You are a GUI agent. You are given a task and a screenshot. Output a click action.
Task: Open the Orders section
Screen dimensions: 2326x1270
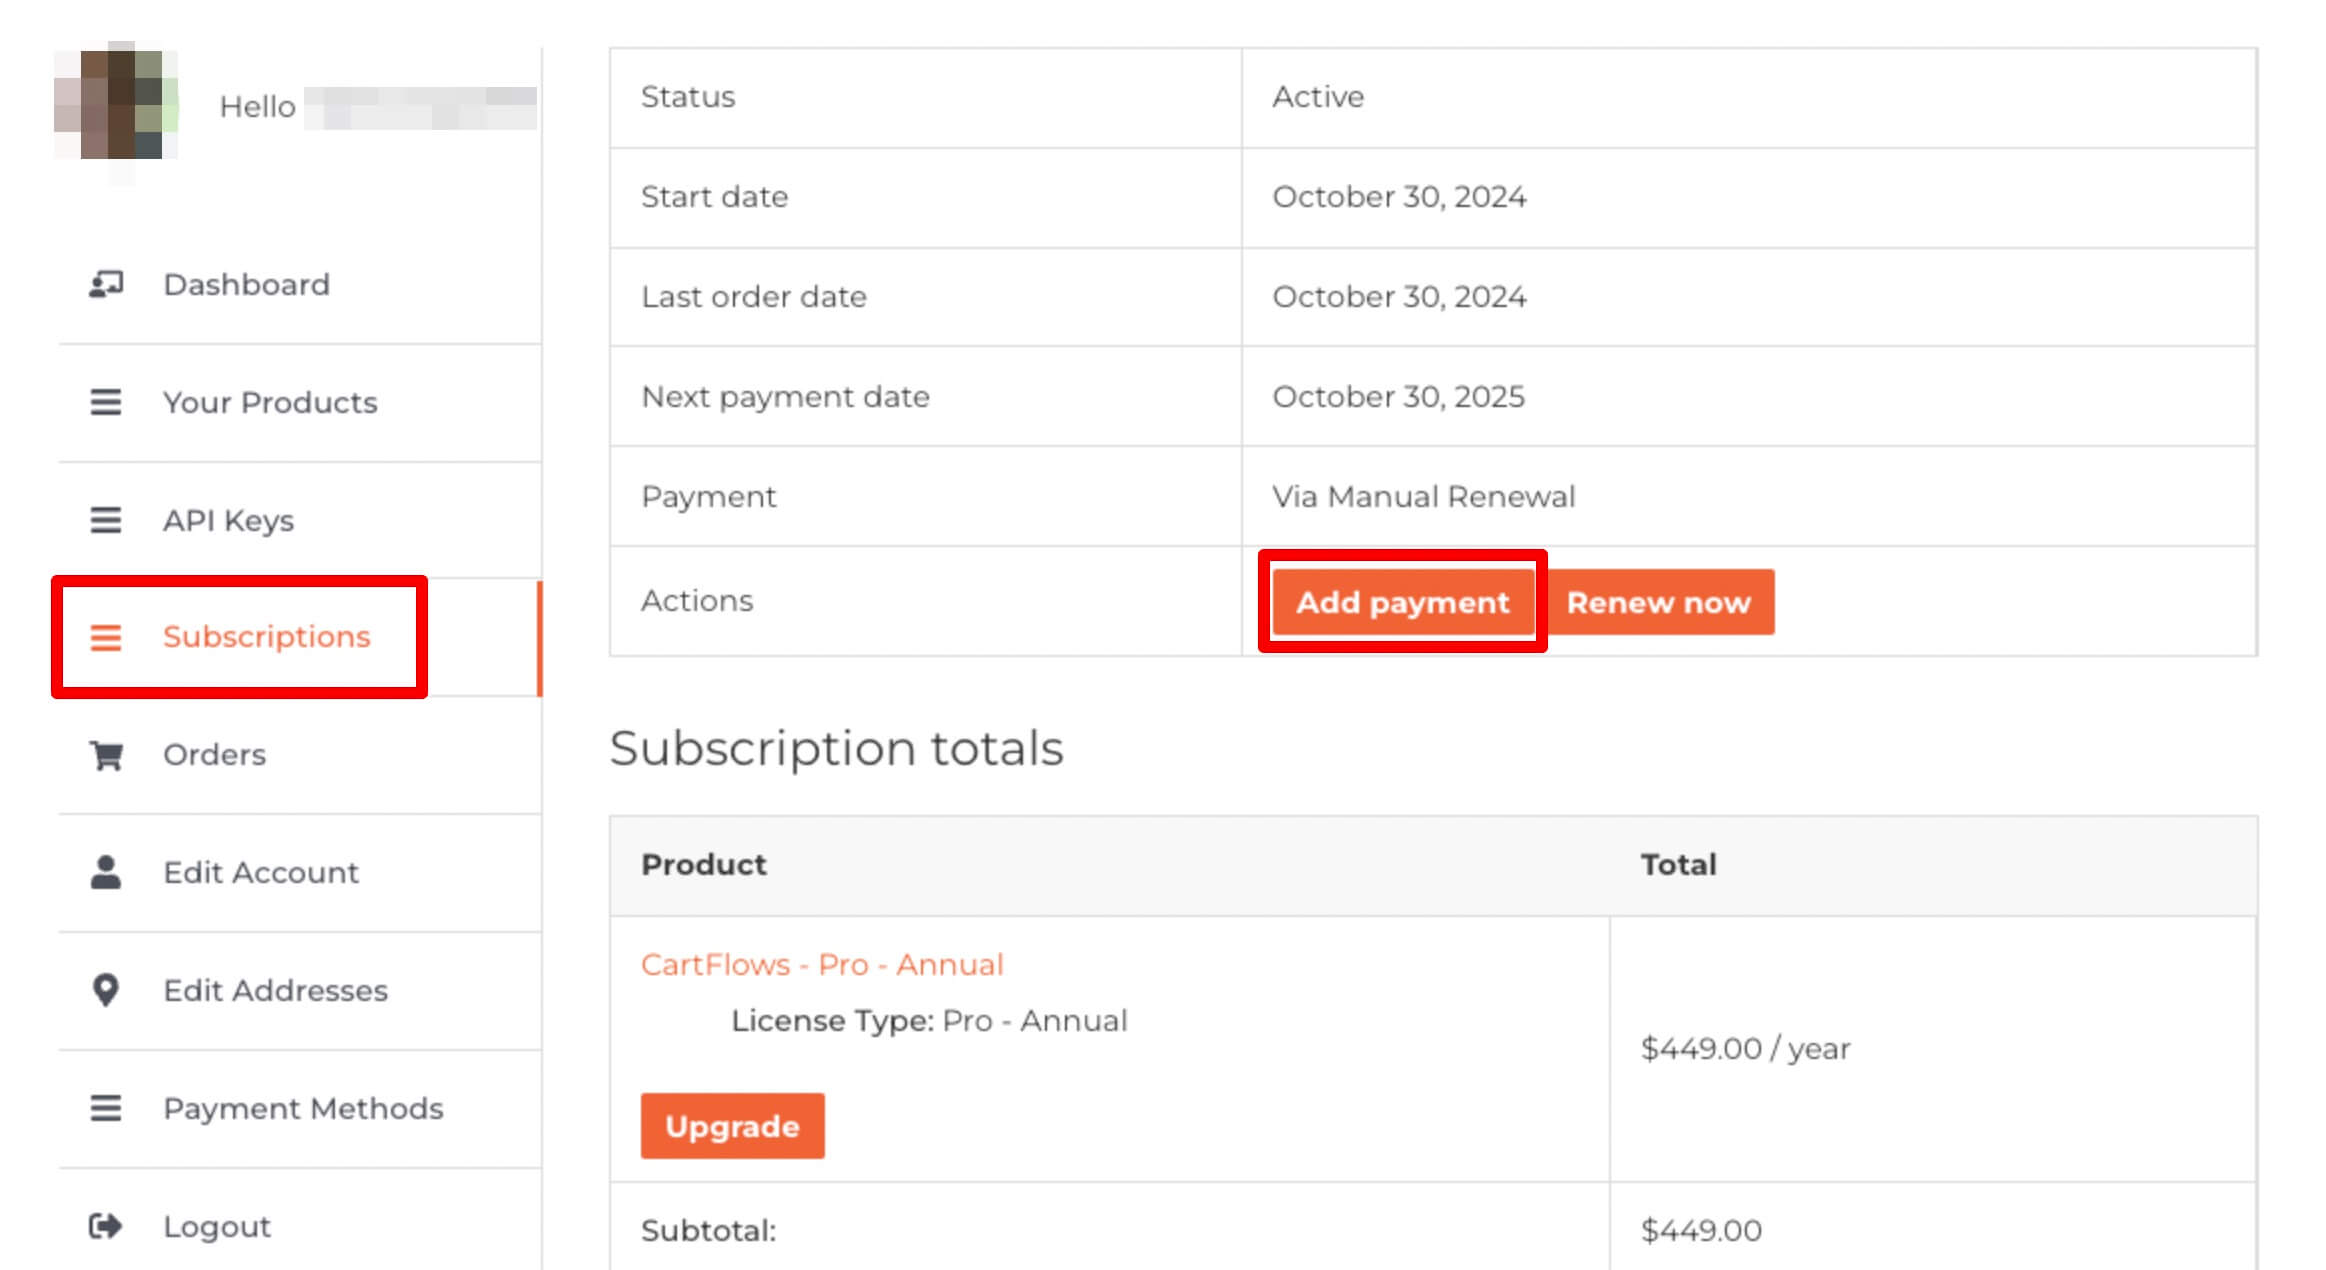click(214, 755)
